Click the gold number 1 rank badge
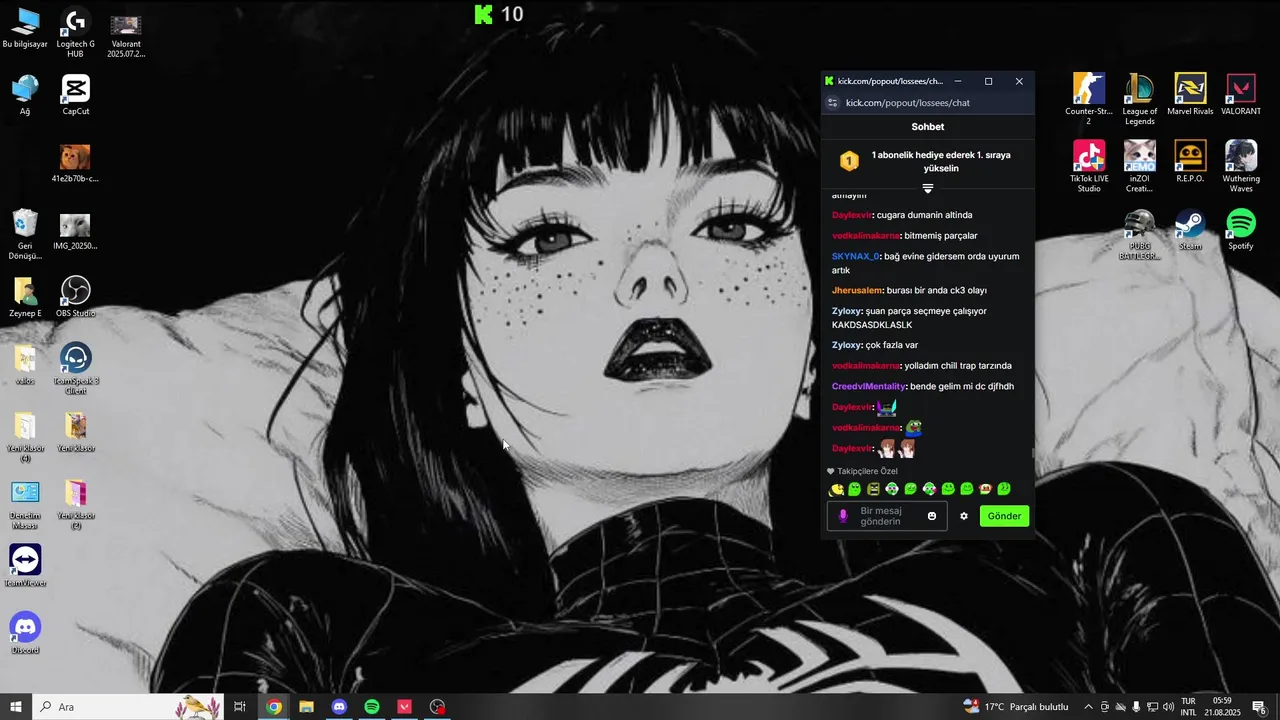 (849, 161)
